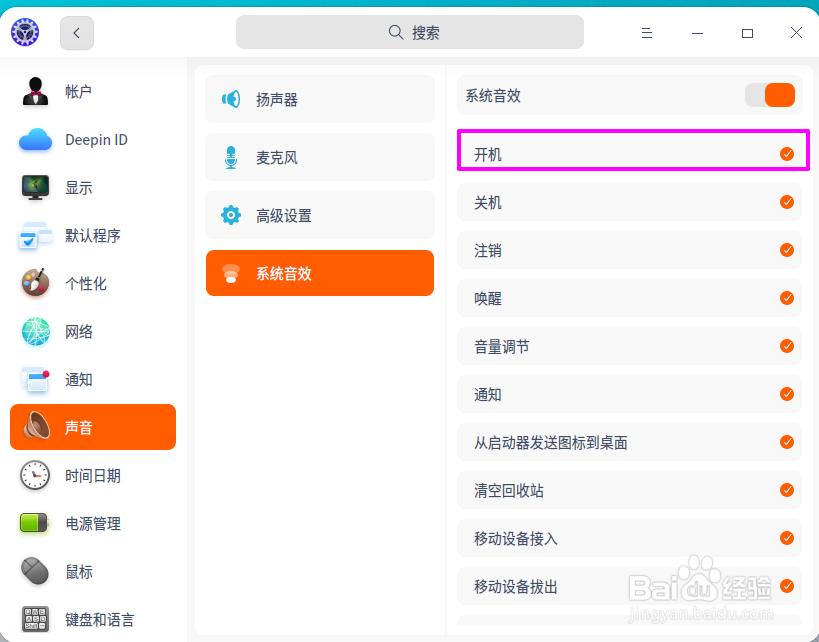819x642 pixels.
Task: Open the Personalization palette icon
Action: click(34, 283)
